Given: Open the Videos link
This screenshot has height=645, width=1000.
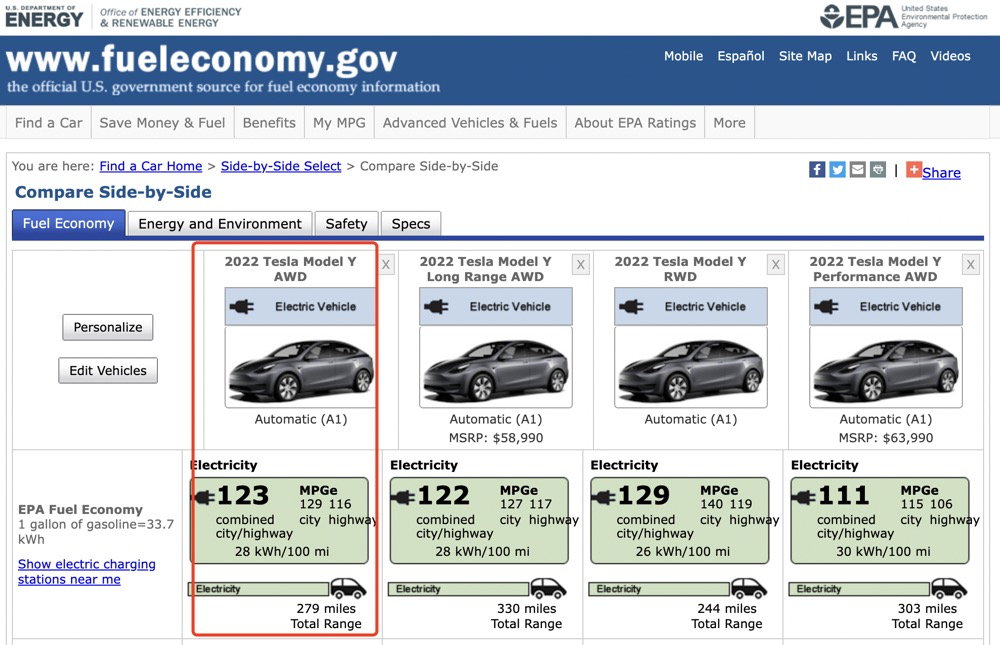Looking at the screenshot, I should click(950, 56).
